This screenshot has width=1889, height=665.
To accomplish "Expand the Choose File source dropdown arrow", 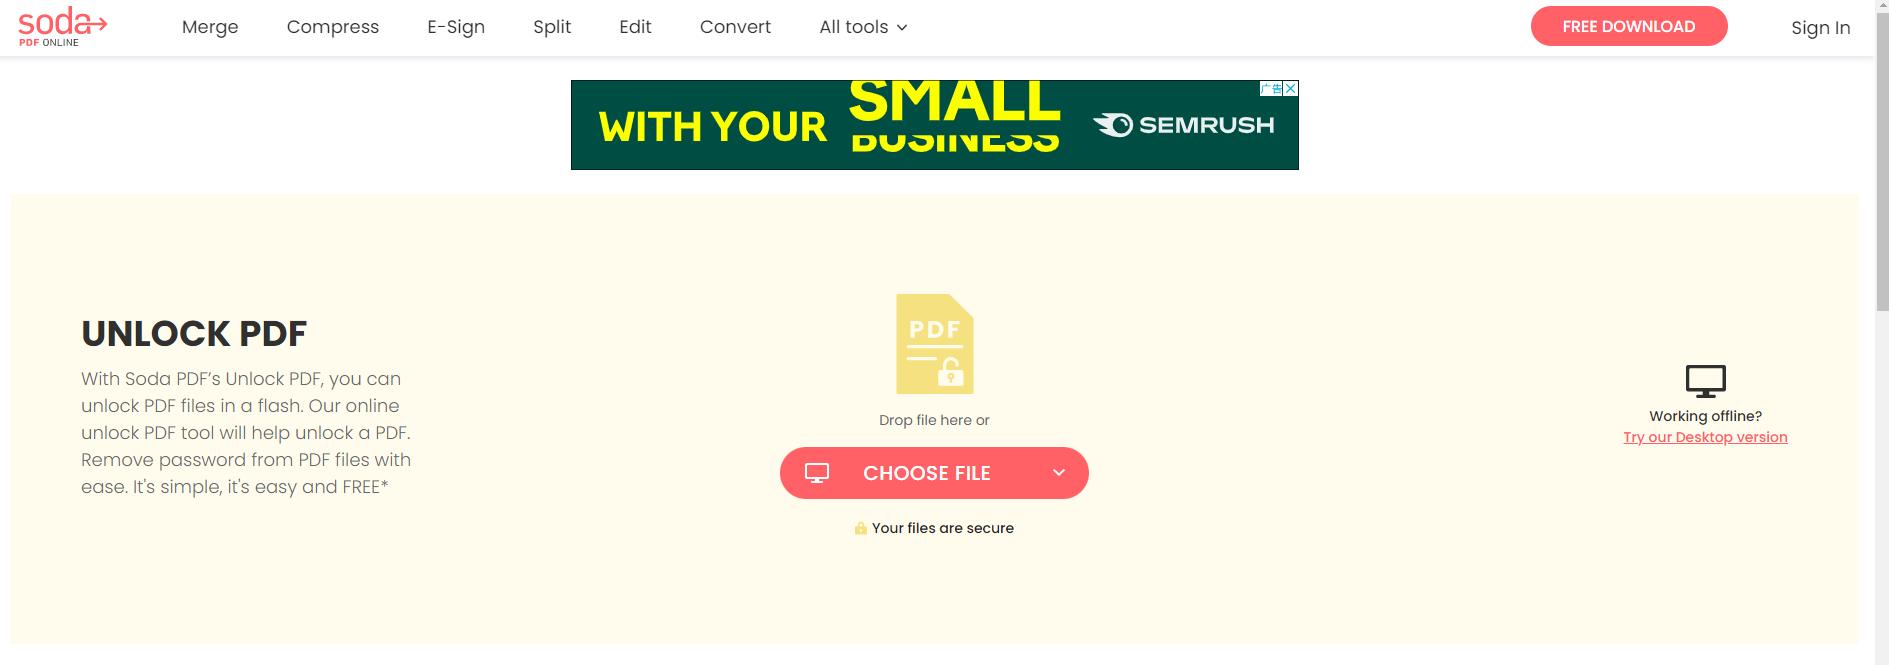I will pos(1059,473).
